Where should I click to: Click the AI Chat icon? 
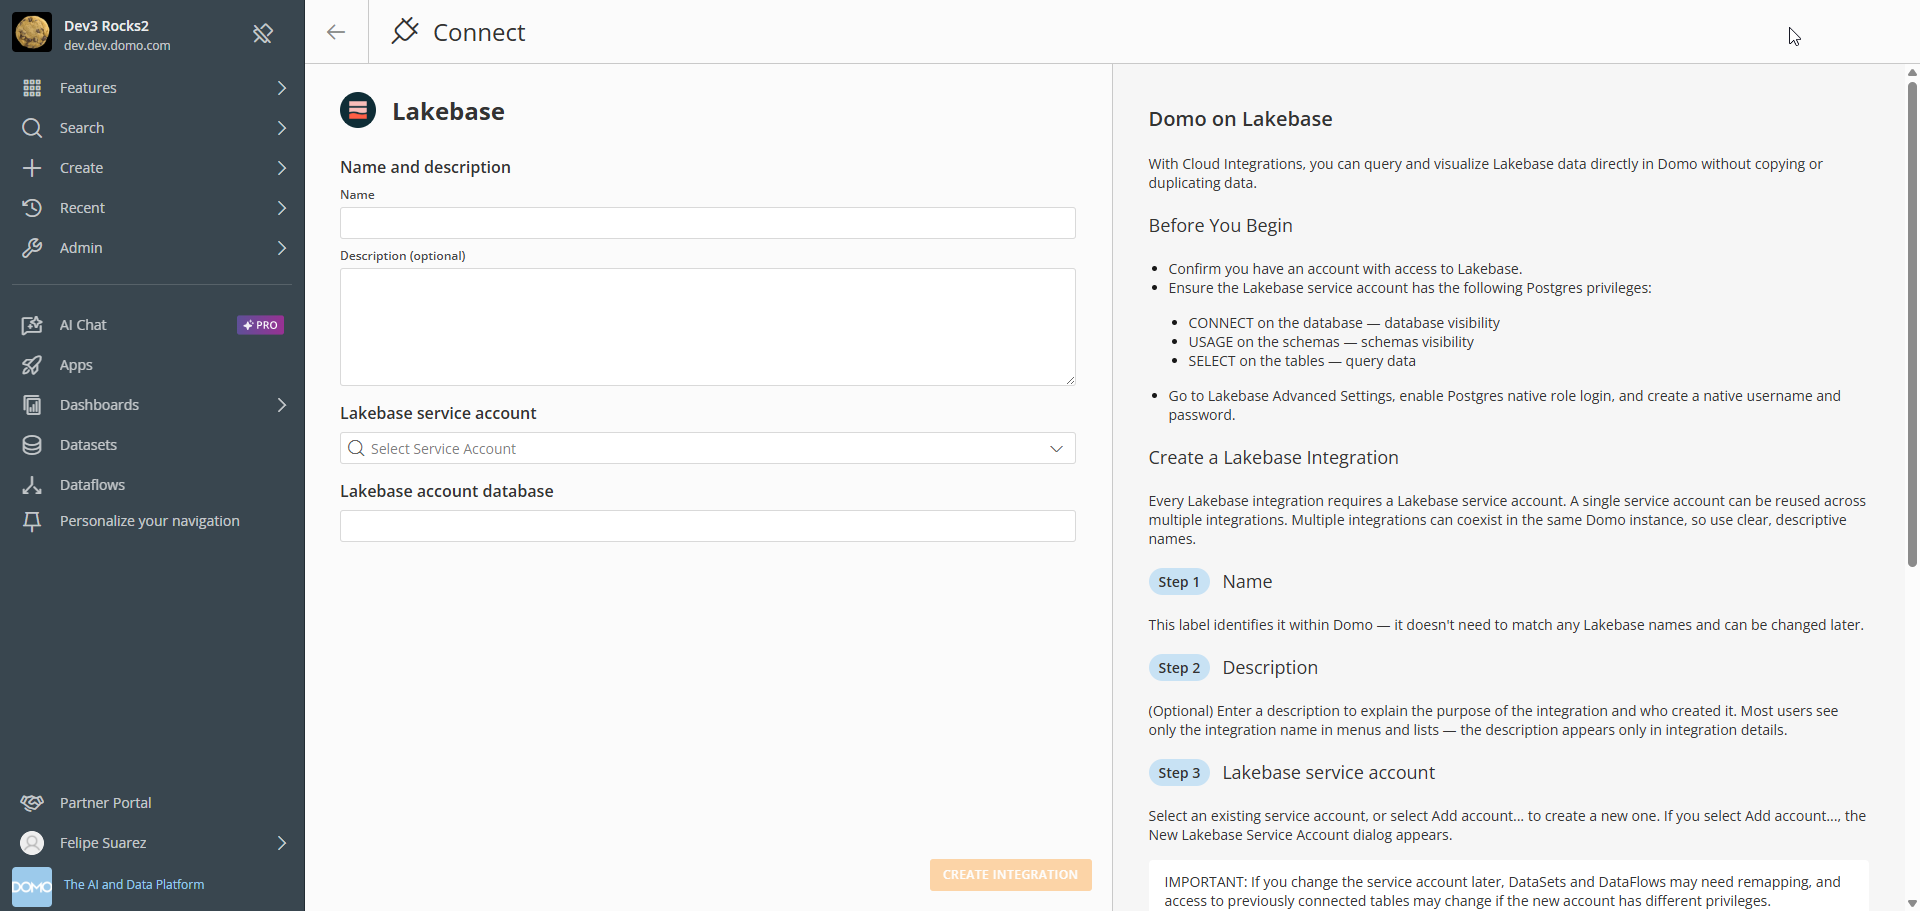pos(32,325)
